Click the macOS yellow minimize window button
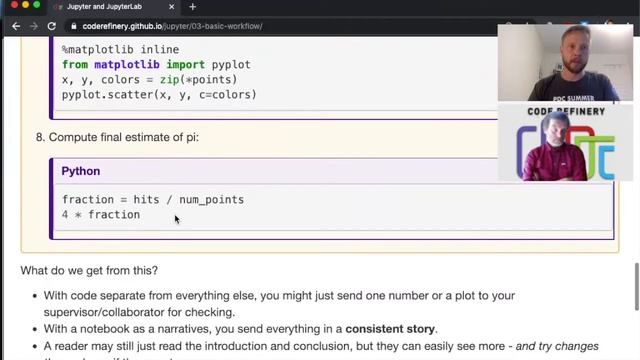 point(25,4)
